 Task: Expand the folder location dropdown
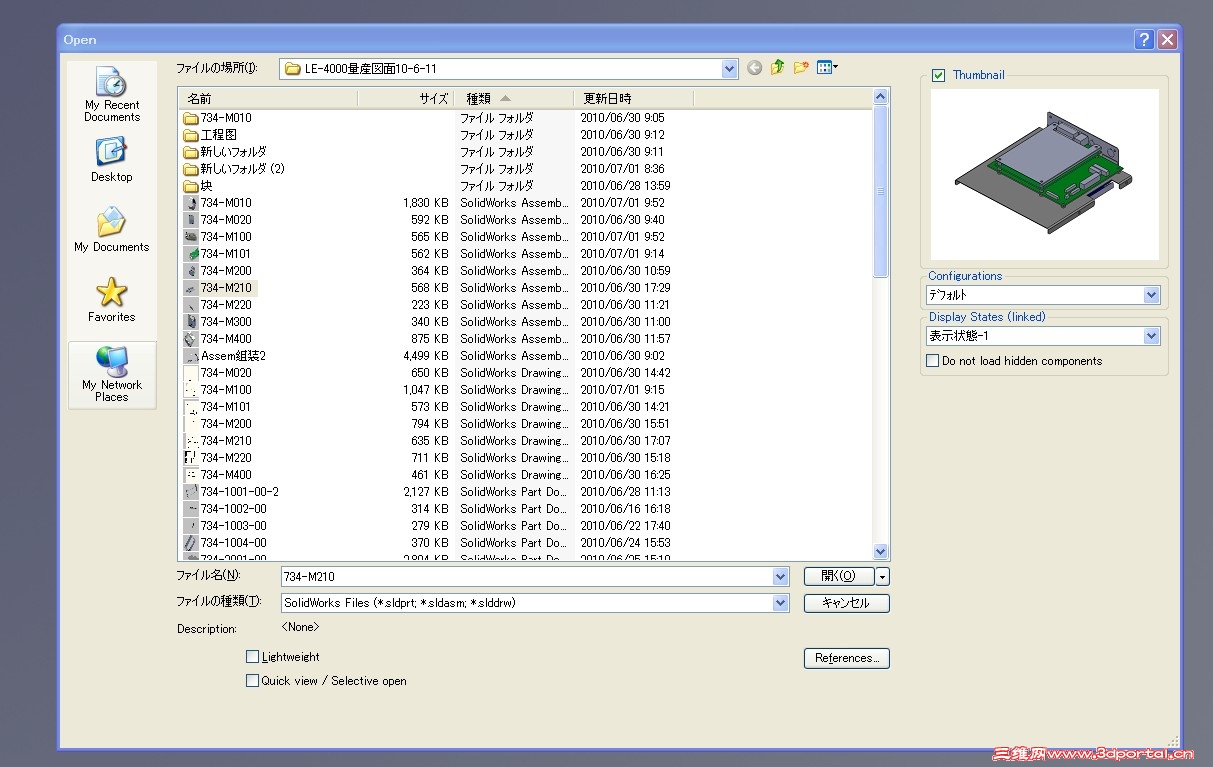coord(729,69)
